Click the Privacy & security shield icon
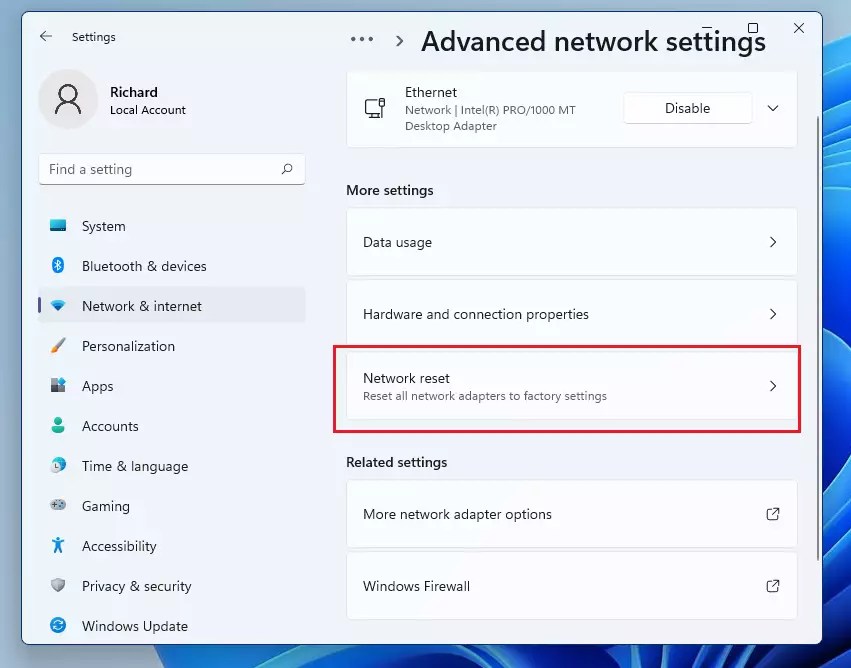This screenshot has height=668, width=851. tap(60, 586)
